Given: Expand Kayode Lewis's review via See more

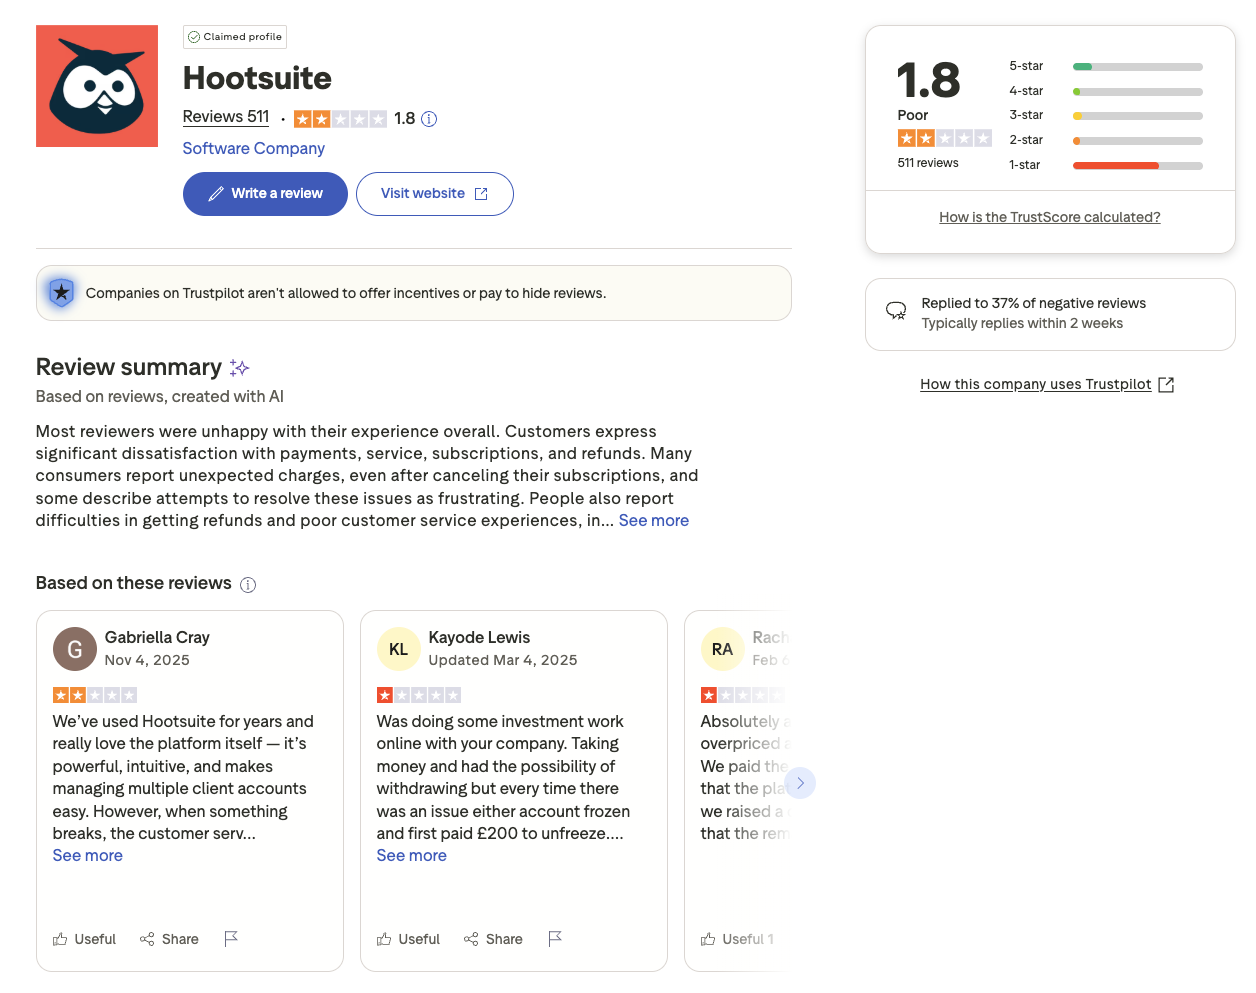Looking at the screenshot, I should click(411, 855).
